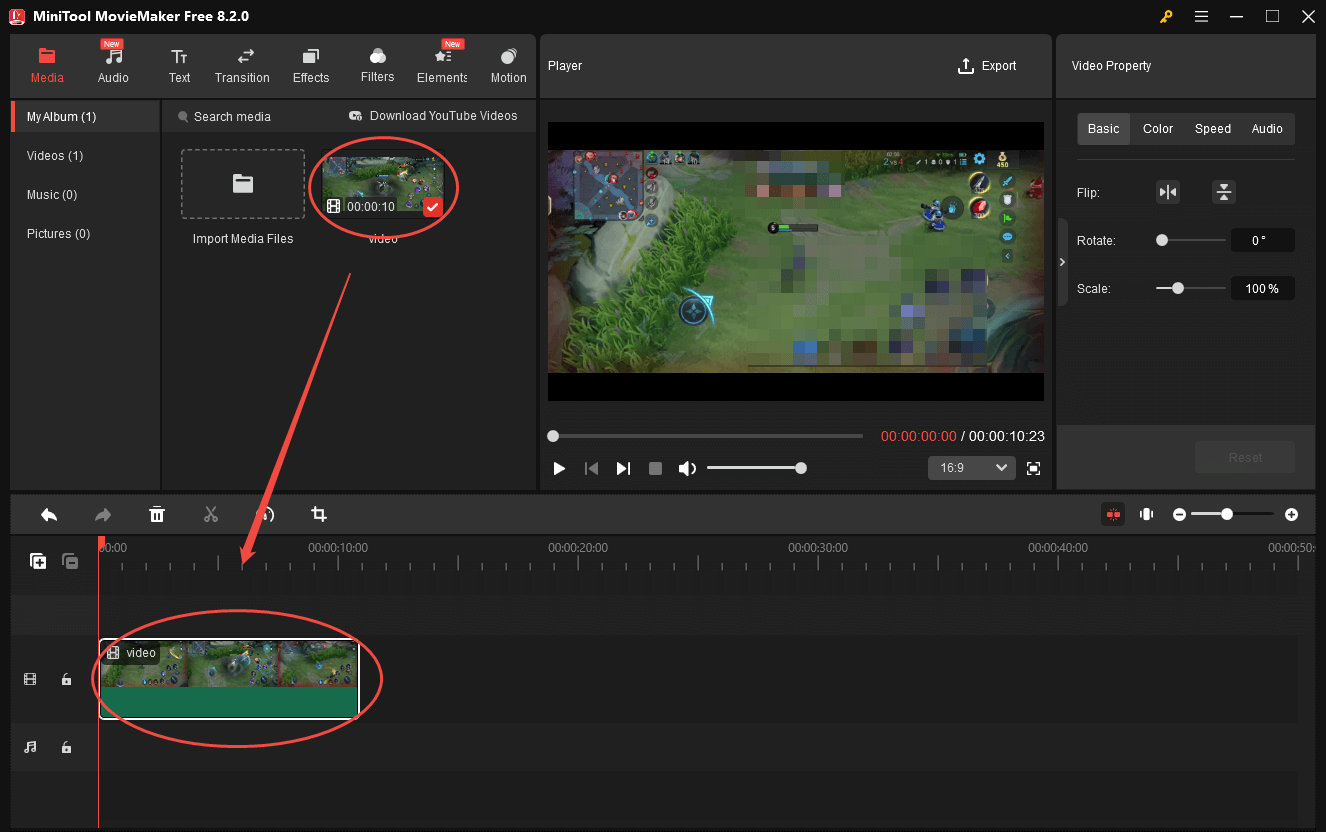Select the video clip on the timeline
The height and width of the screenshot is (832, 1326).
point(229,679)
